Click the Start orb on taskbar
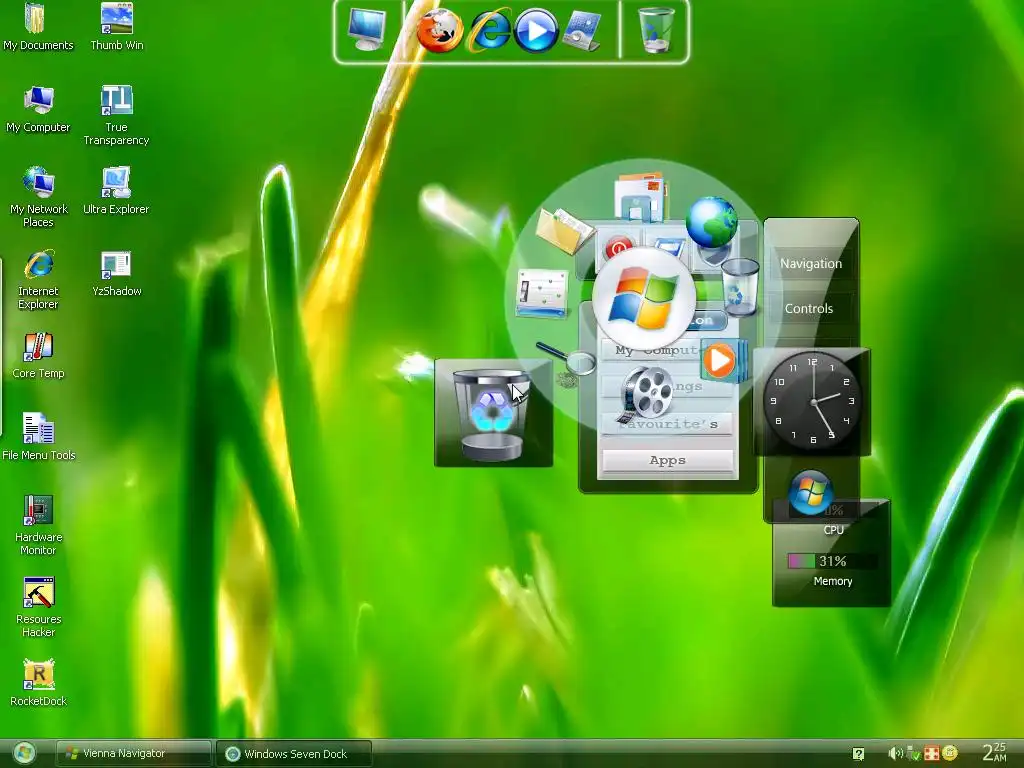The image size is (1024, 768). pos(25,754)
